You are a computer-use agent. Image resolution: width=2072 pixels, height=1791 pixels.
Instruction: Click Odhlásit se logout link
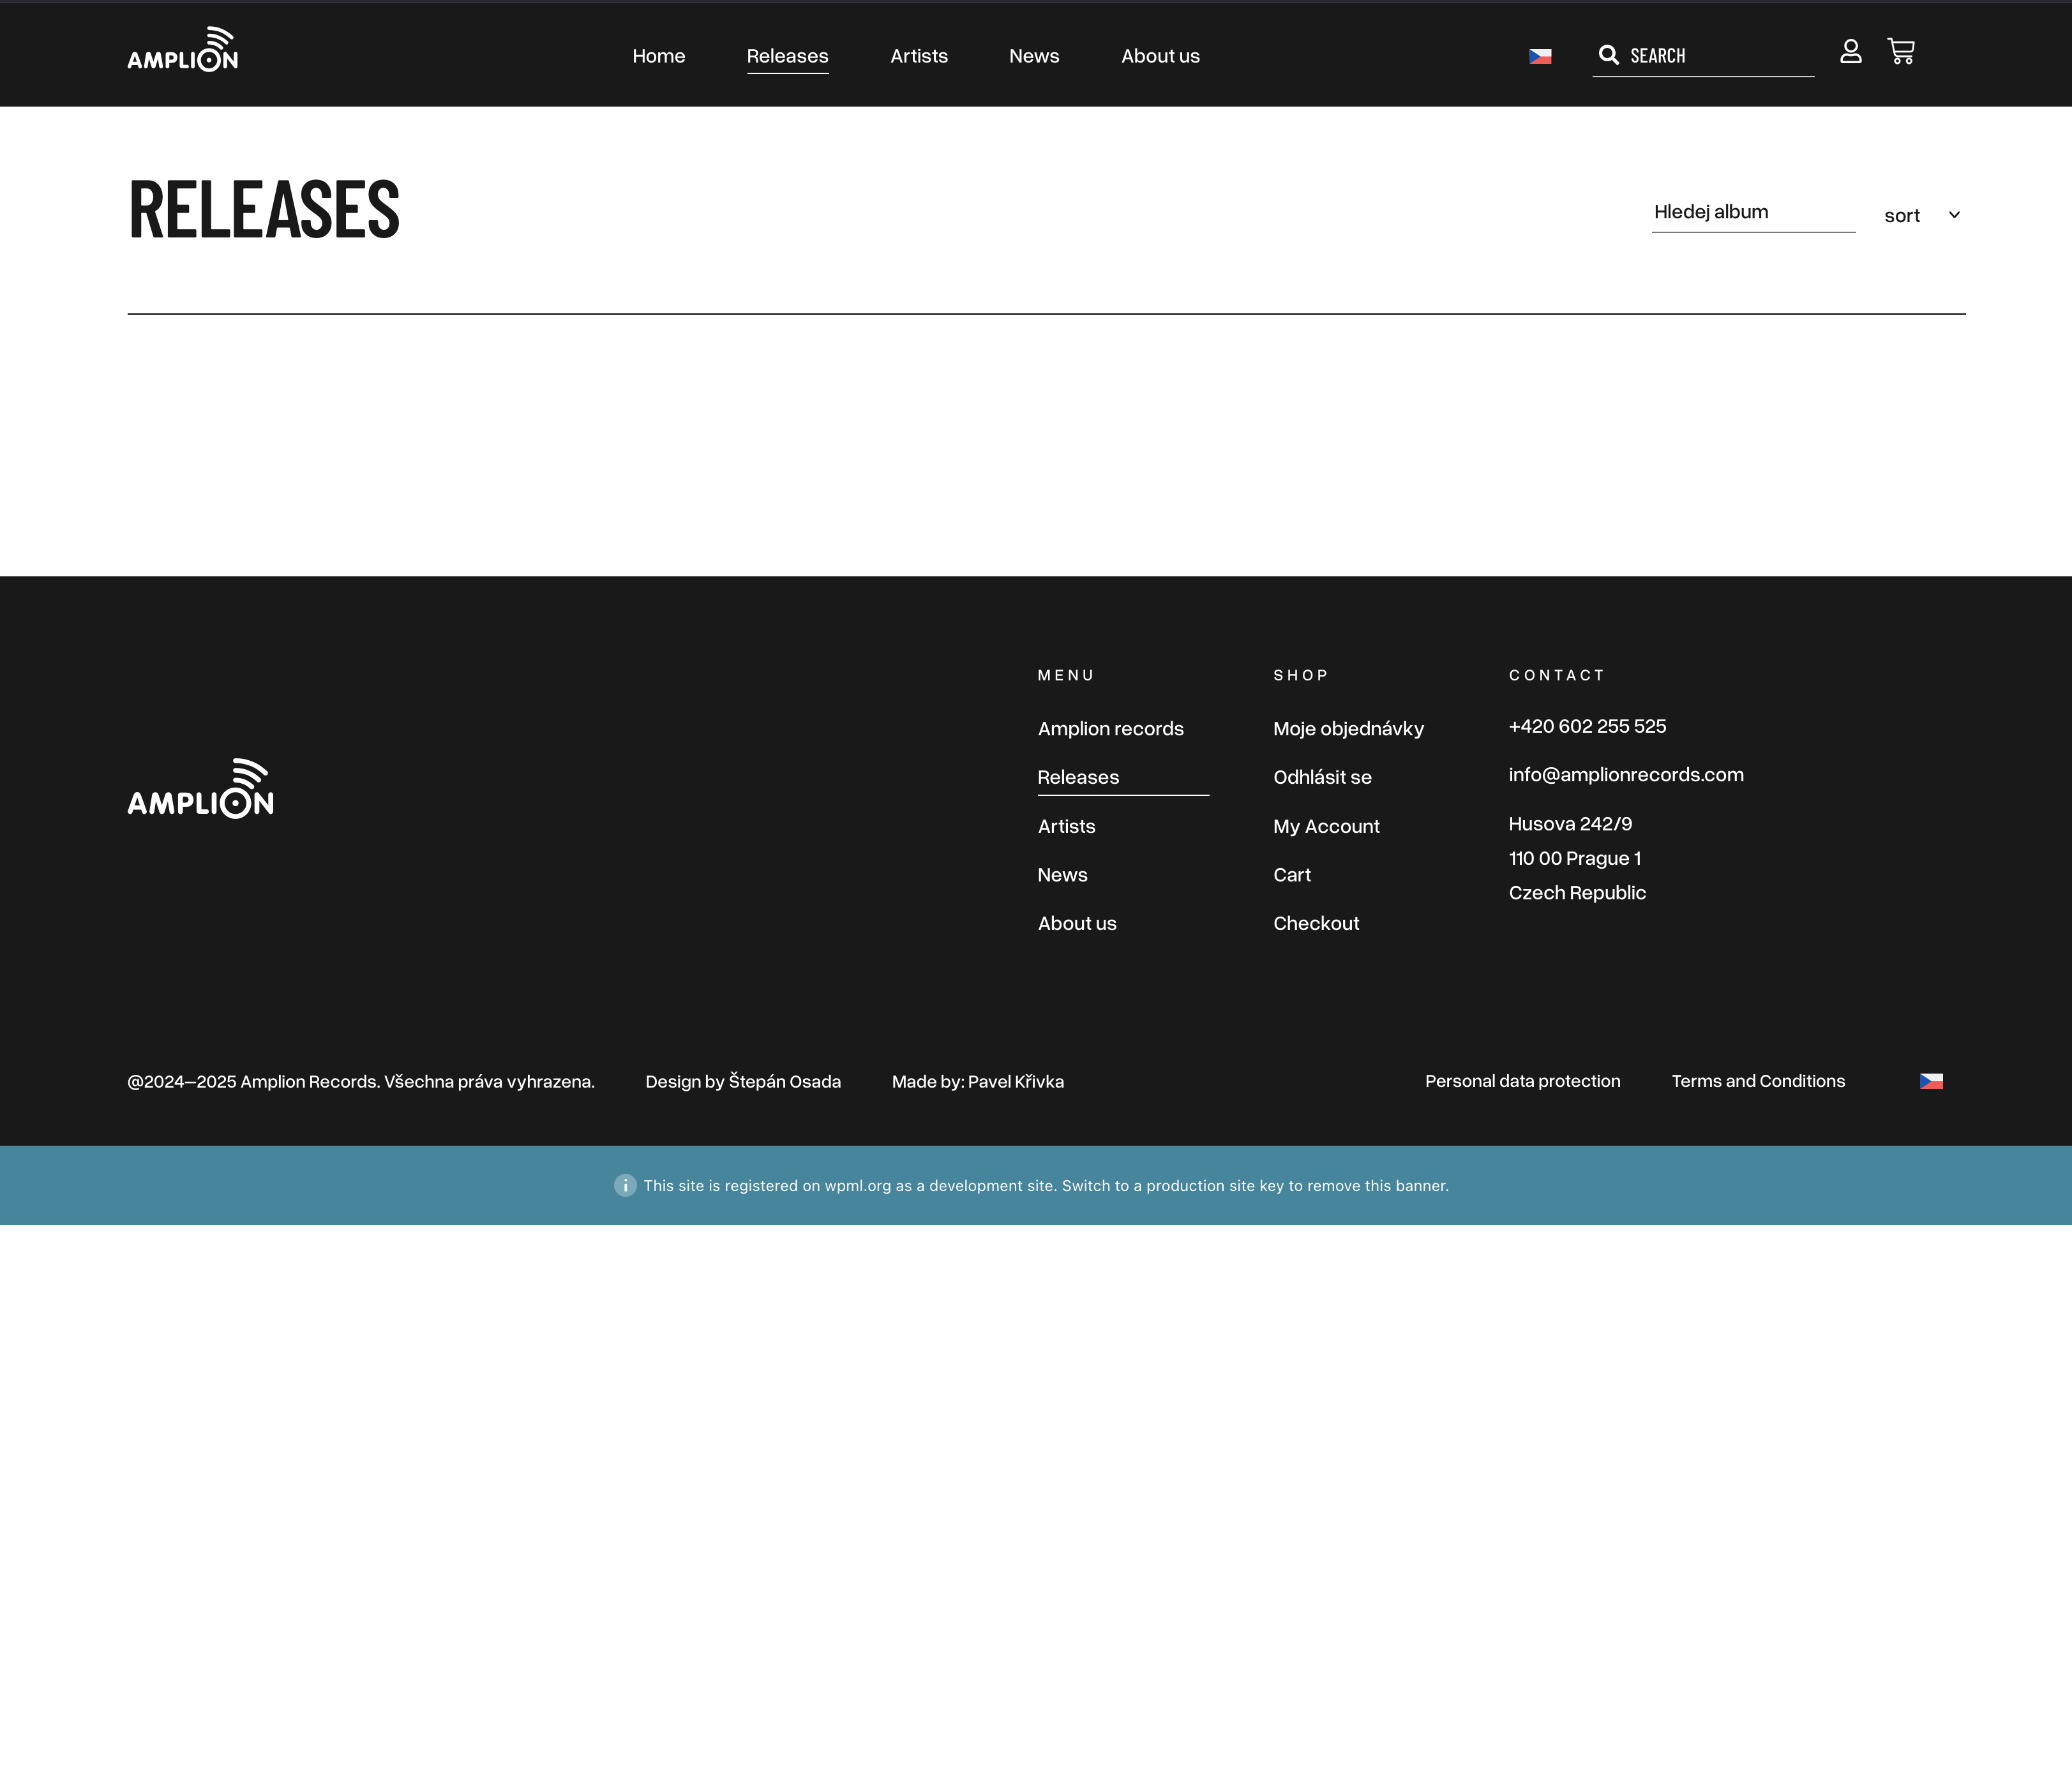(x=1322, y=777)
